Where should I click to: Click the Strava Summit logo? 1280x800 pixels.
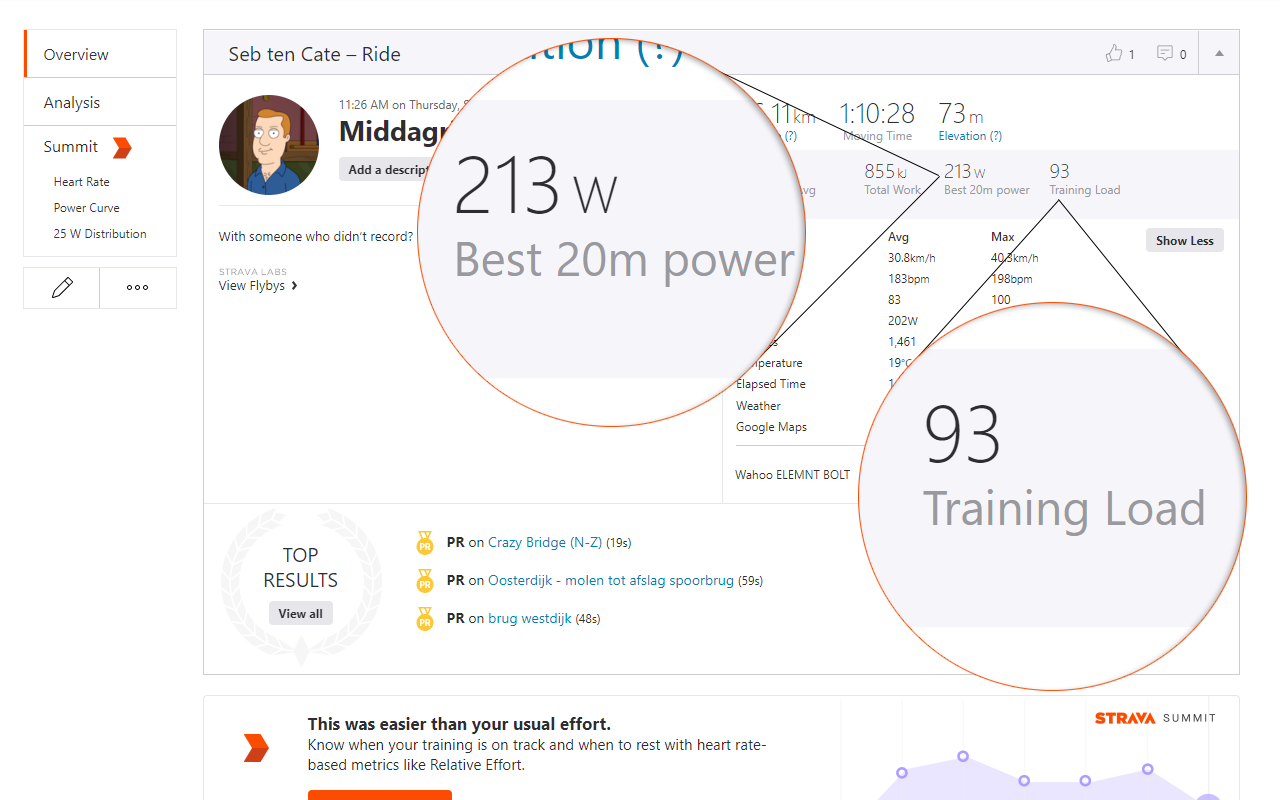tap(1155, 718)
